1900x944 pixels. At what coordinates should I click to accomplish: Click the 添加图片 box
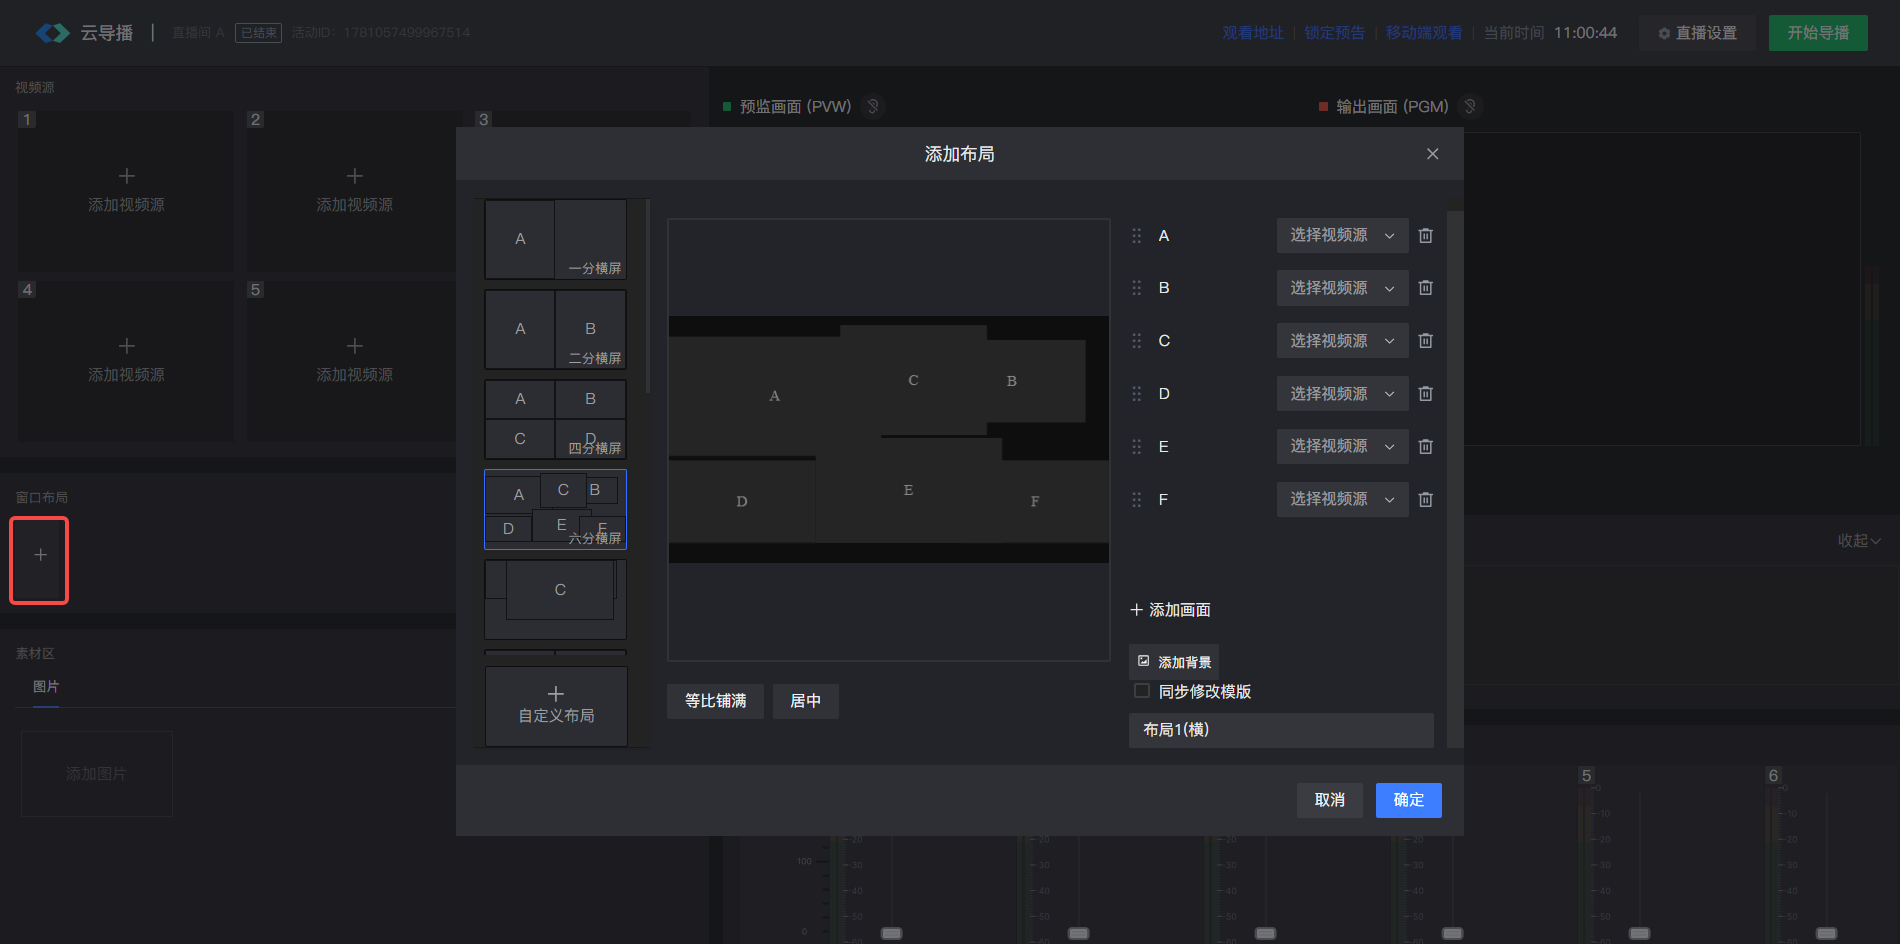(96, 774)
